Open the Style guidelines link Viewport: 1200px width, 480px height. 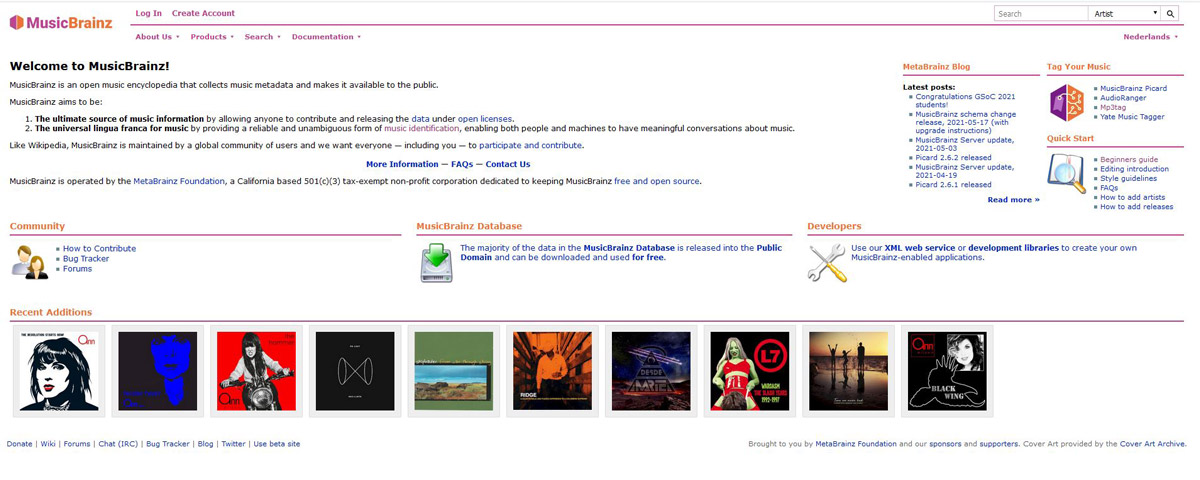click(x=1129, y=179)
